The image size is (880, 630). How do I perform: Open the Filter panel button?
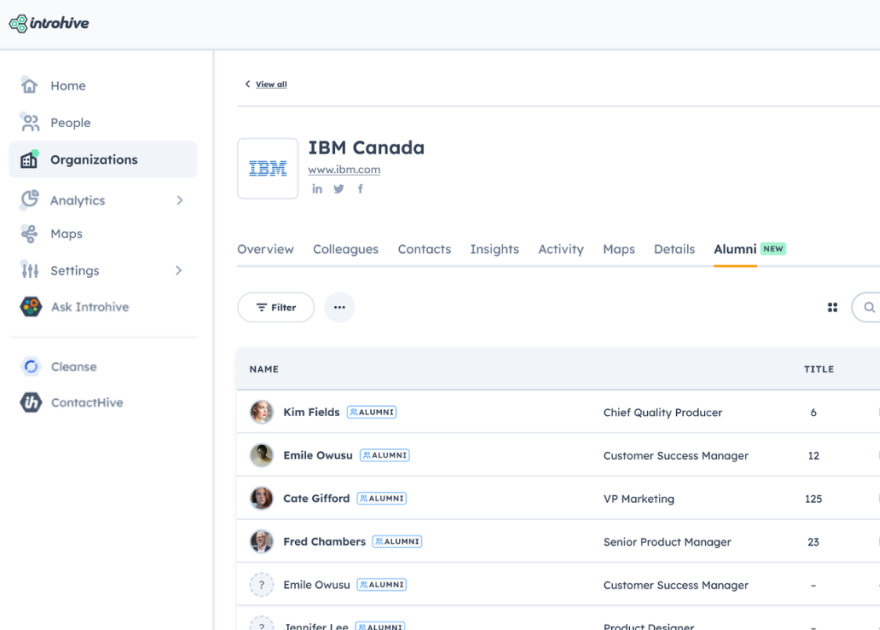[x=275, y=307]
